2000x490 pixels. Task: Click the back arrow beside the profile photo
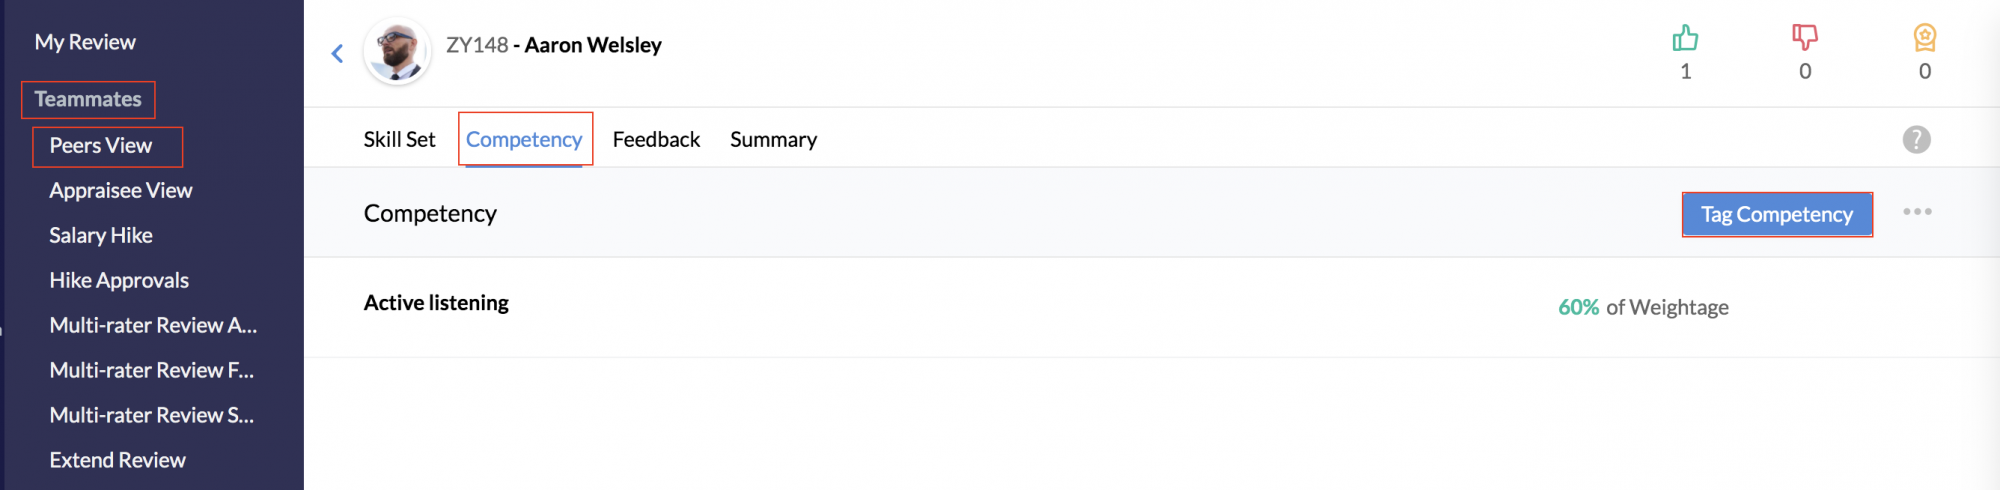338,53
